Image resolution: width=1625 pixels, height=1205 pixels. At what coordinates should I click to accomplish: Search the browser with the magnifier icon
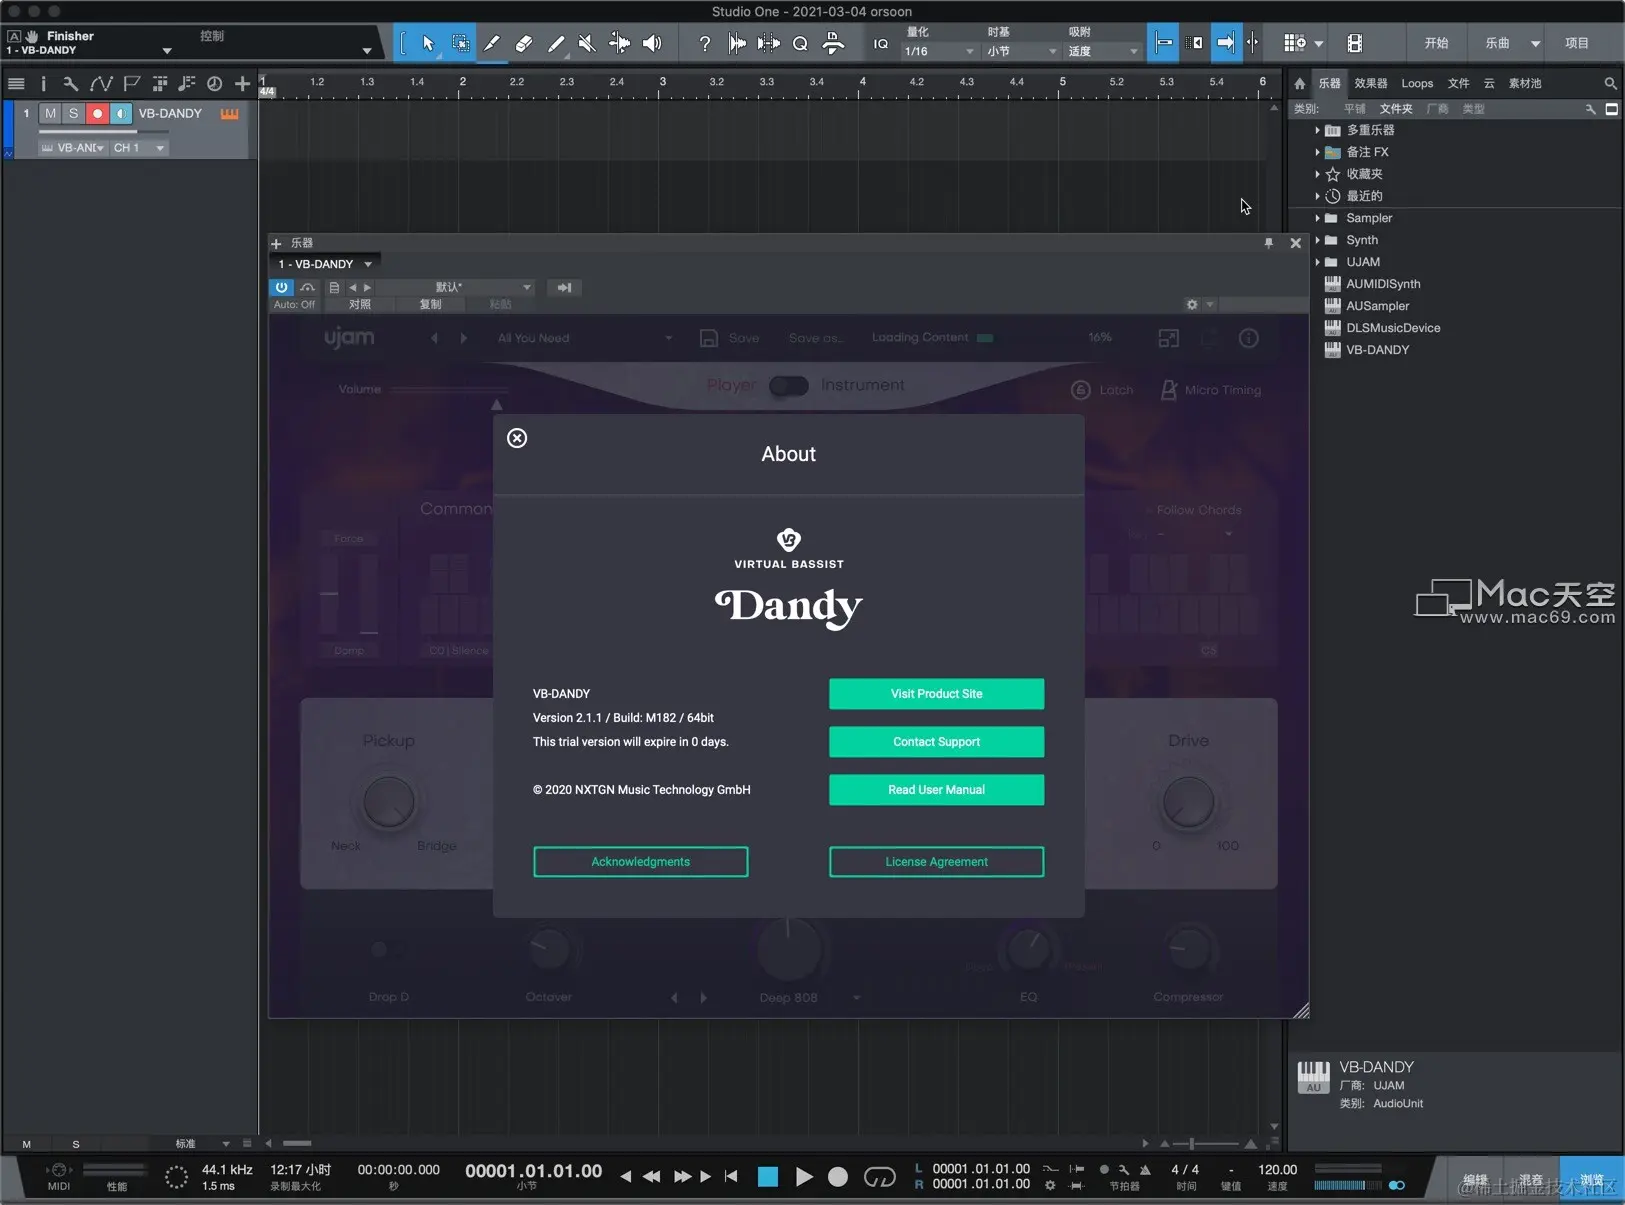(1610, 84)
